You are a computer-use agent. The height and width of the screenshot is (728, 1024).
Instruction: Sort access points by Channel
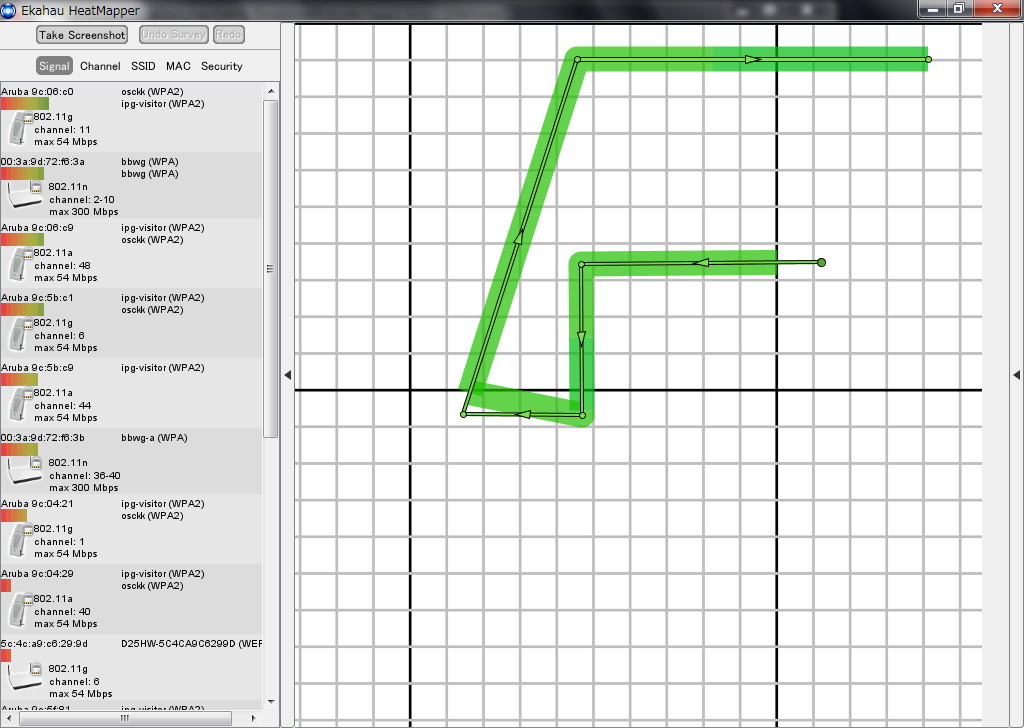tap(100, 66)
